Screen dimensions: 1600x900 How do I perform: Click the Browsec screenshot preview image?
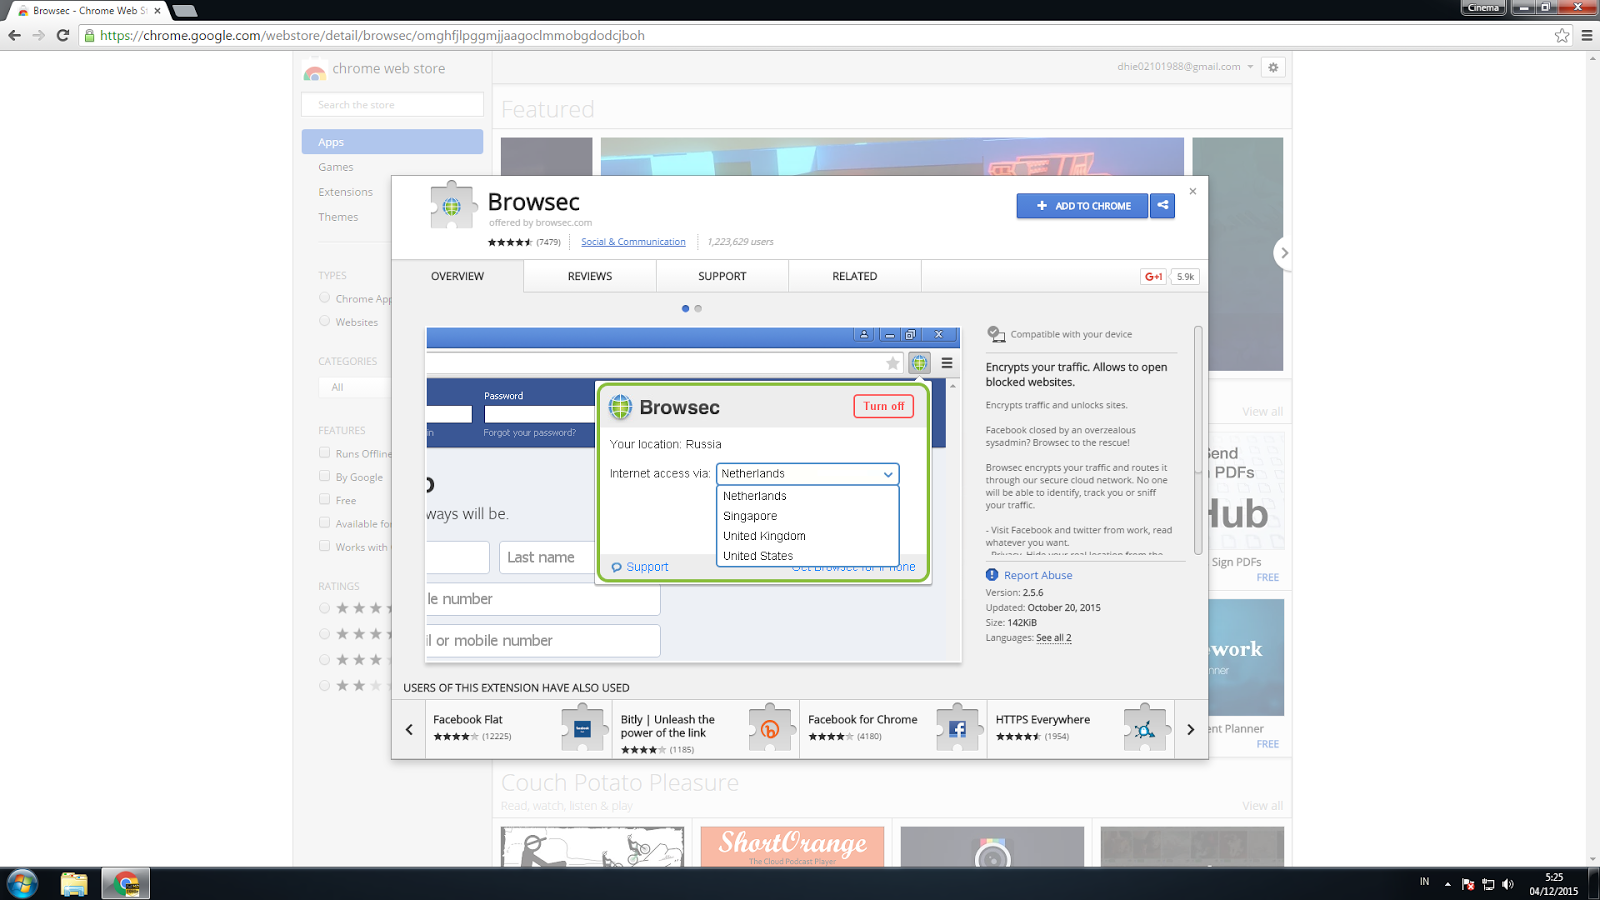693,494
